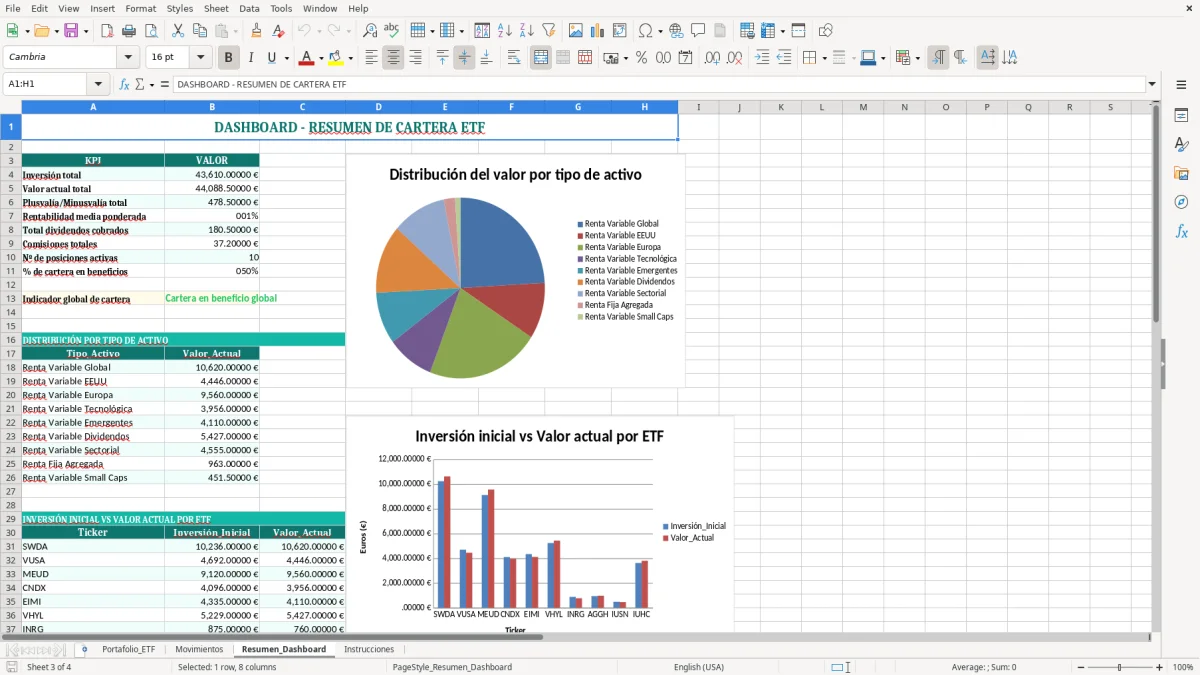This screenshot has height=675, width=1200.
Task: Click the Add Sheet button beside the tabs
Action: tap(84, 649)
